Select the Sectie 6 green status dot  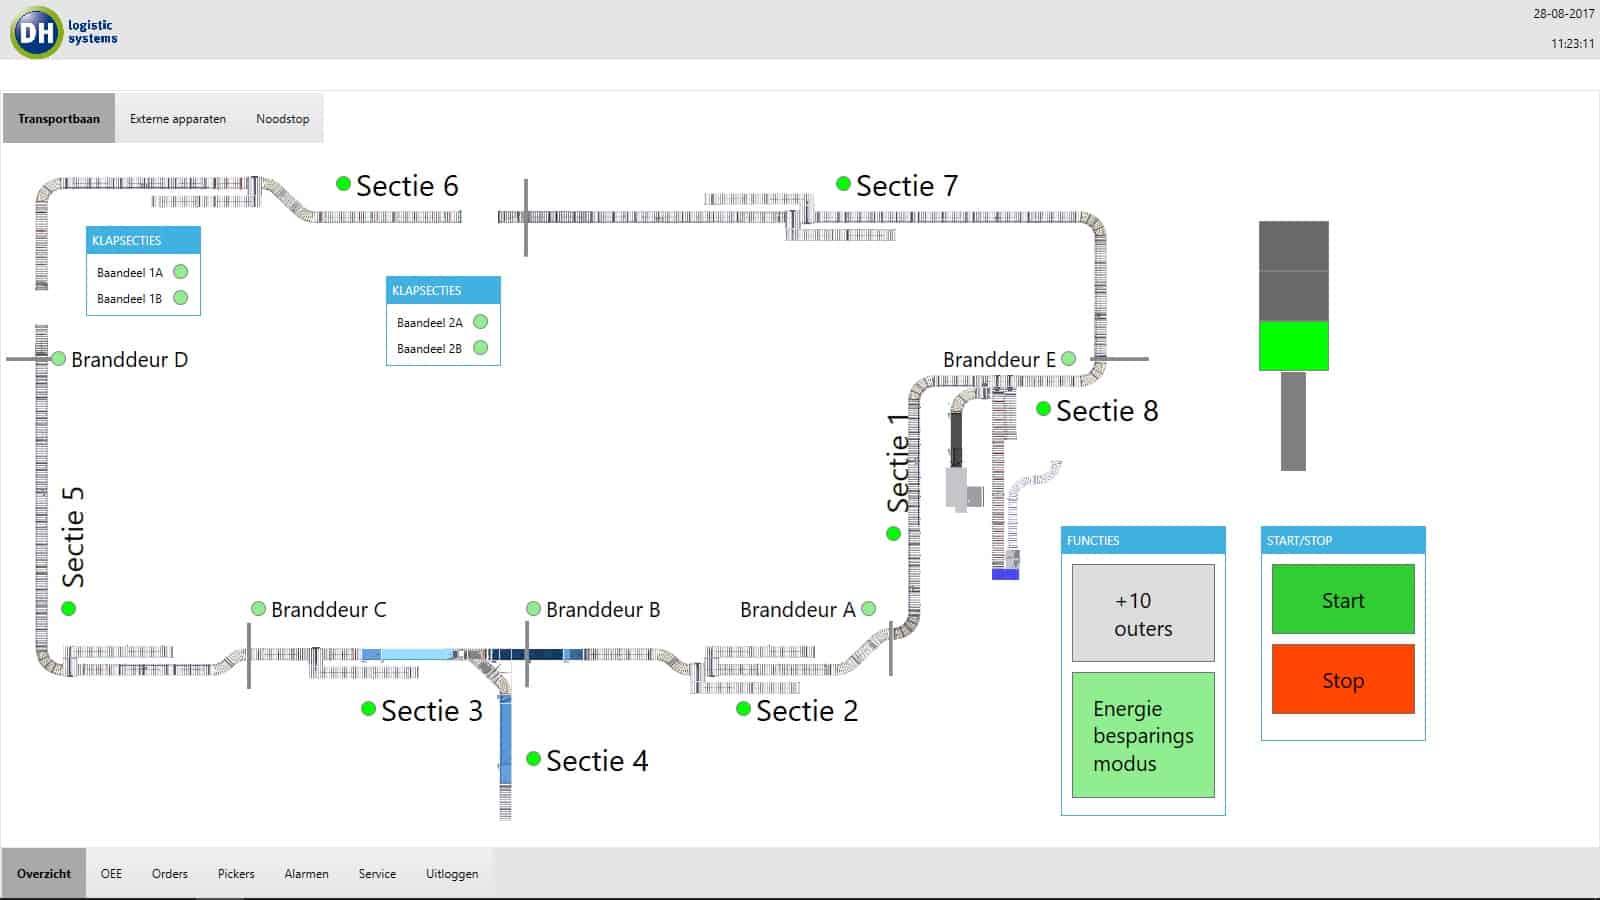(343, 184)
